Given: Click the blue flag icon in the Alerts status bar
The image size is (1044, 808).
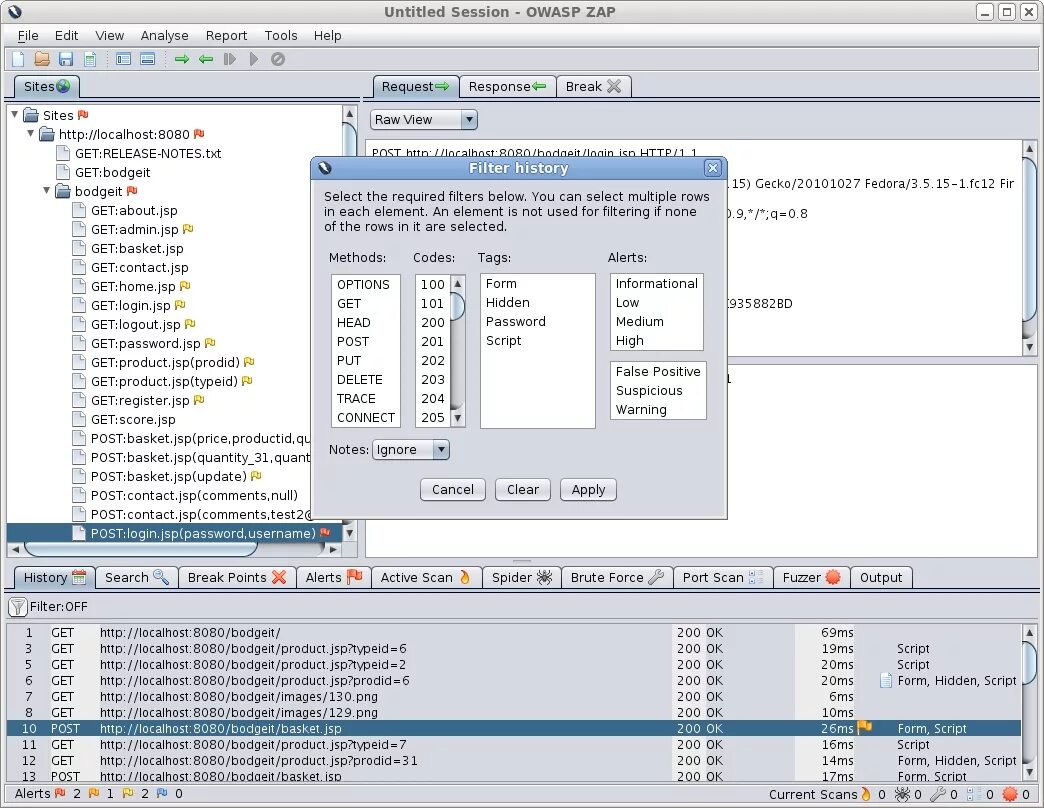Looking at the screenshot, I should click(162, 793).
